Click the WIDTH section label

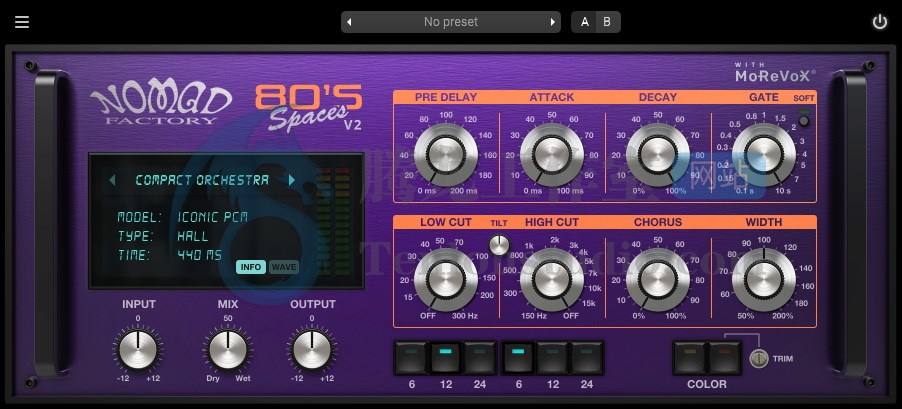tap(763, 222)
